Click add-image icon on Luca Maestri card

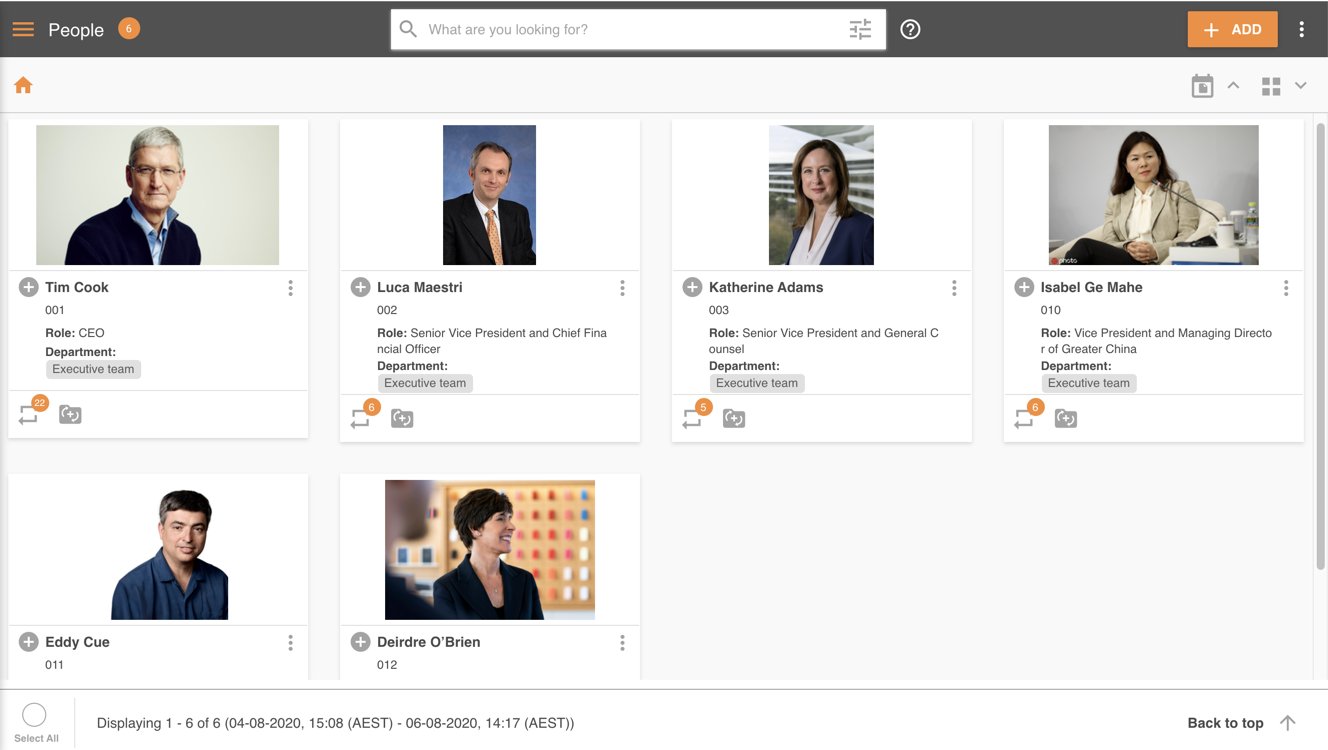pos(402,418)
